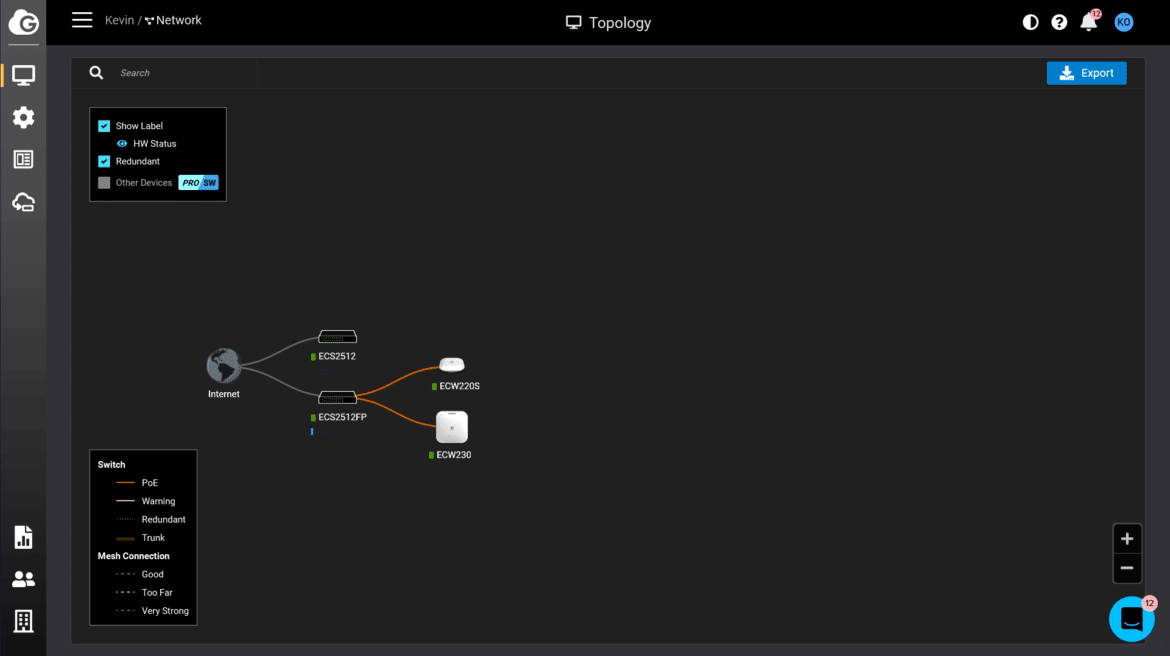This screenshot has height=656, width=1170.
Task: Click the Internet node label
Action: coord(224,394)
